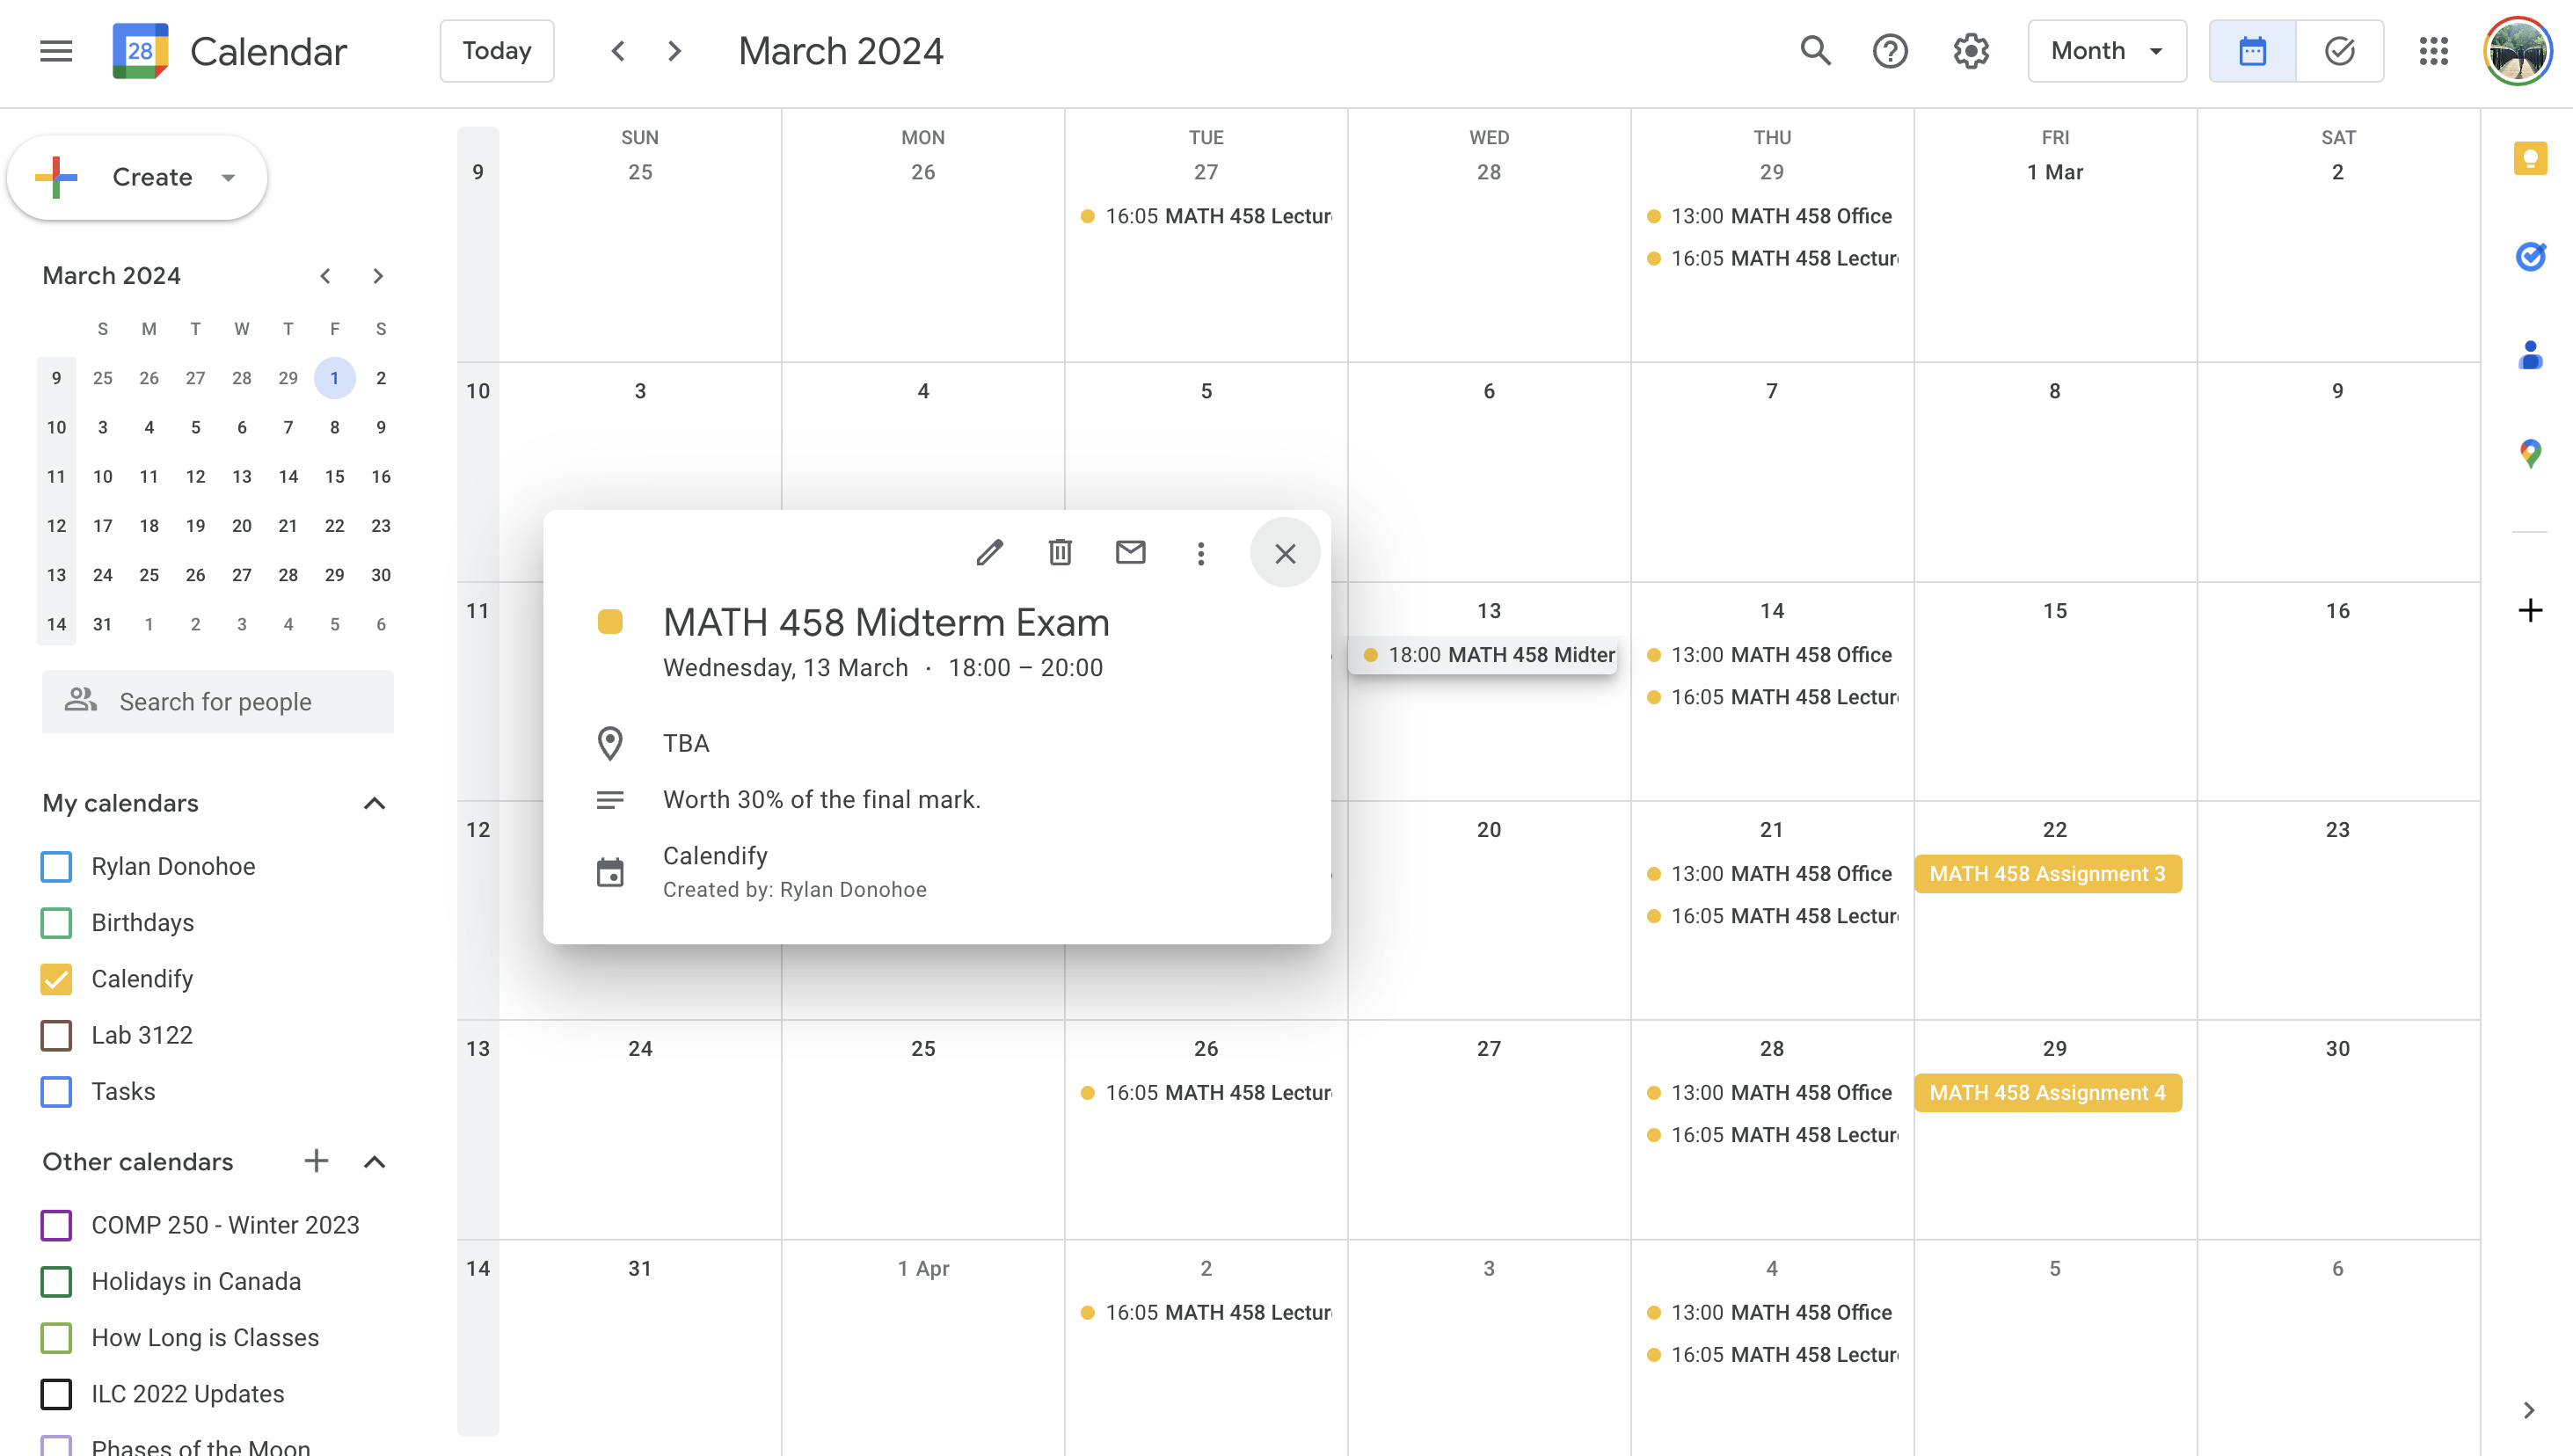Open the main hamburger menu
The height and width of the screenshot is (1456, 2573).
tap(56, 51)
